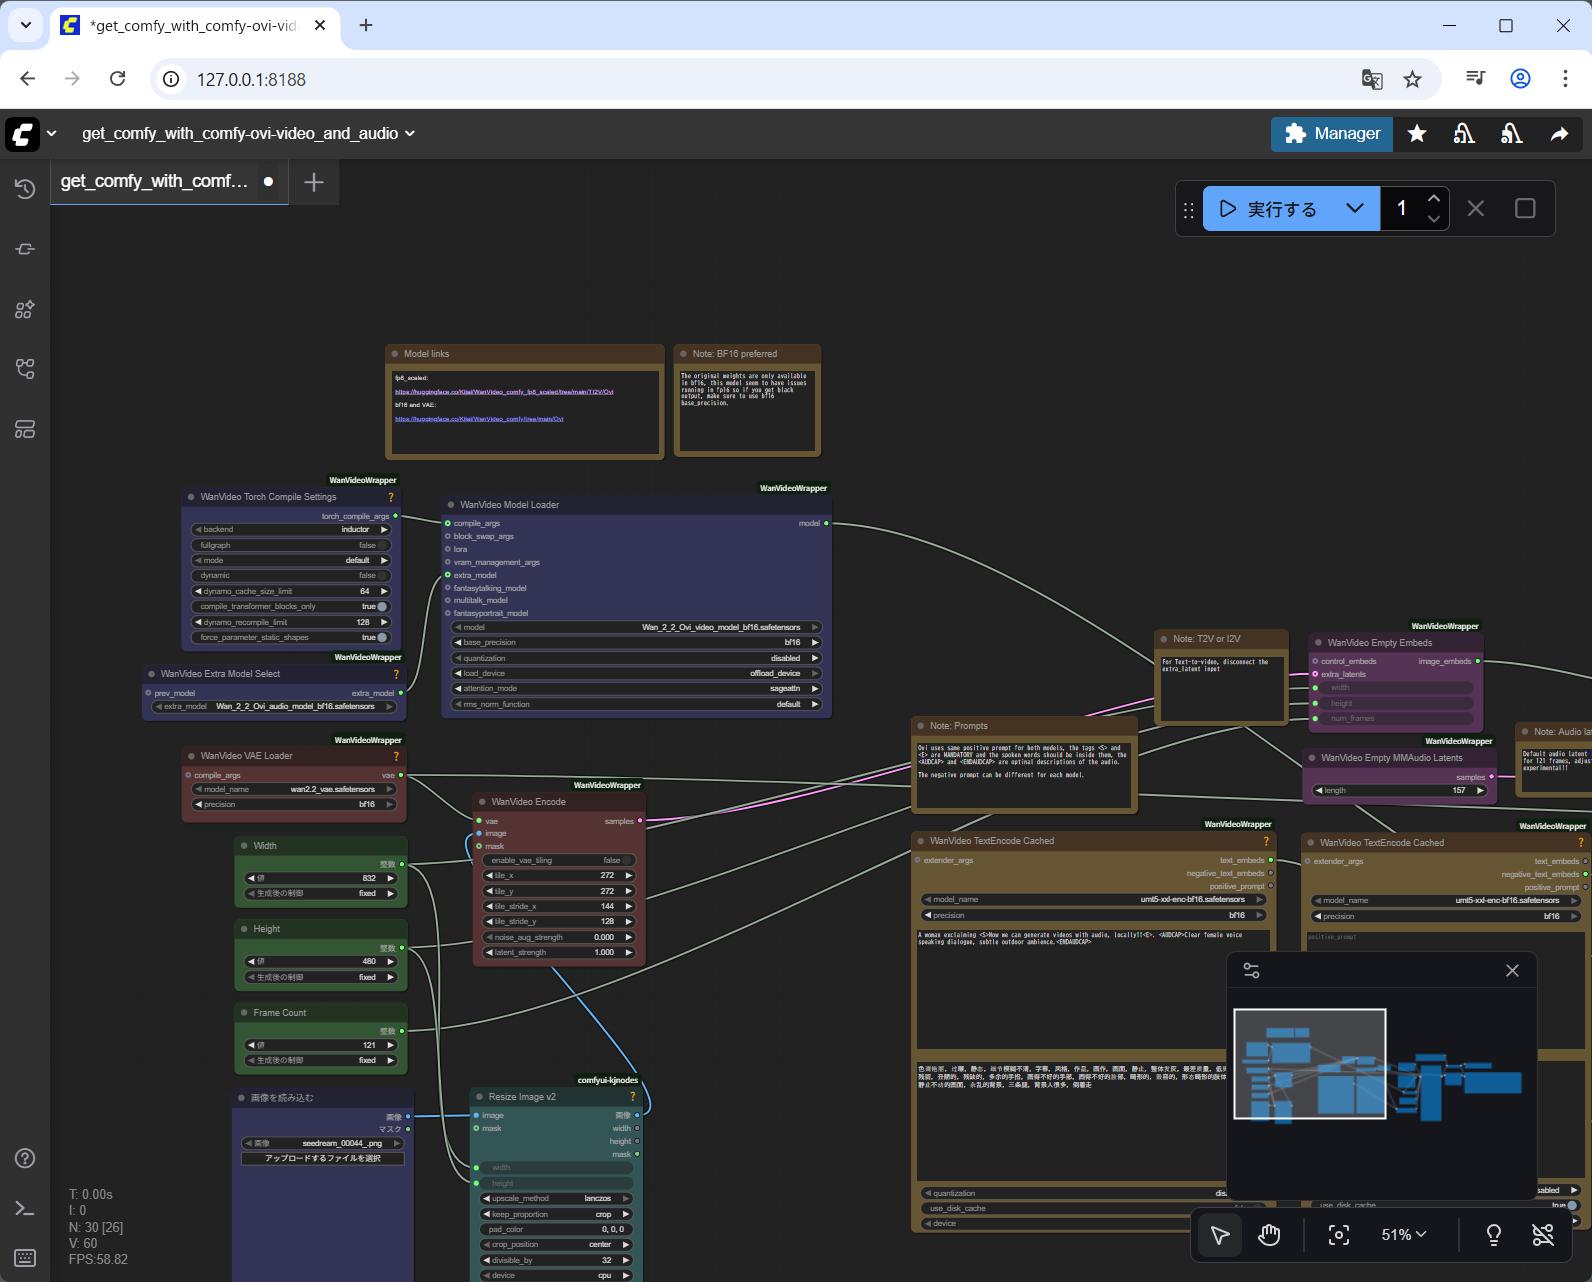Select the get_comfy_with_comf workflow tab
Viewport: 1592px width, 1282px height.
[x=155, y=181]
